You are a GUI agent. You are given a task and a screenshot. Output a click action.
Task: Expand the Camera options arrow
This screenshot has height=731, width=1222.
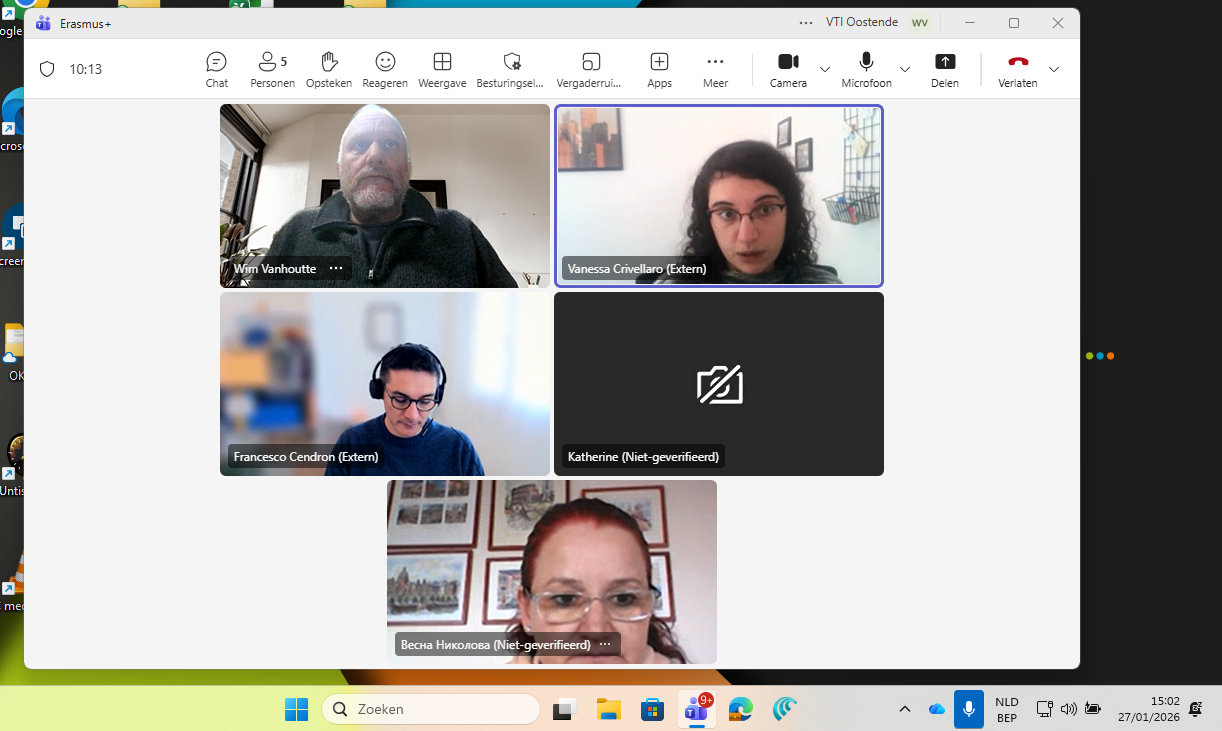click(825, 69)
